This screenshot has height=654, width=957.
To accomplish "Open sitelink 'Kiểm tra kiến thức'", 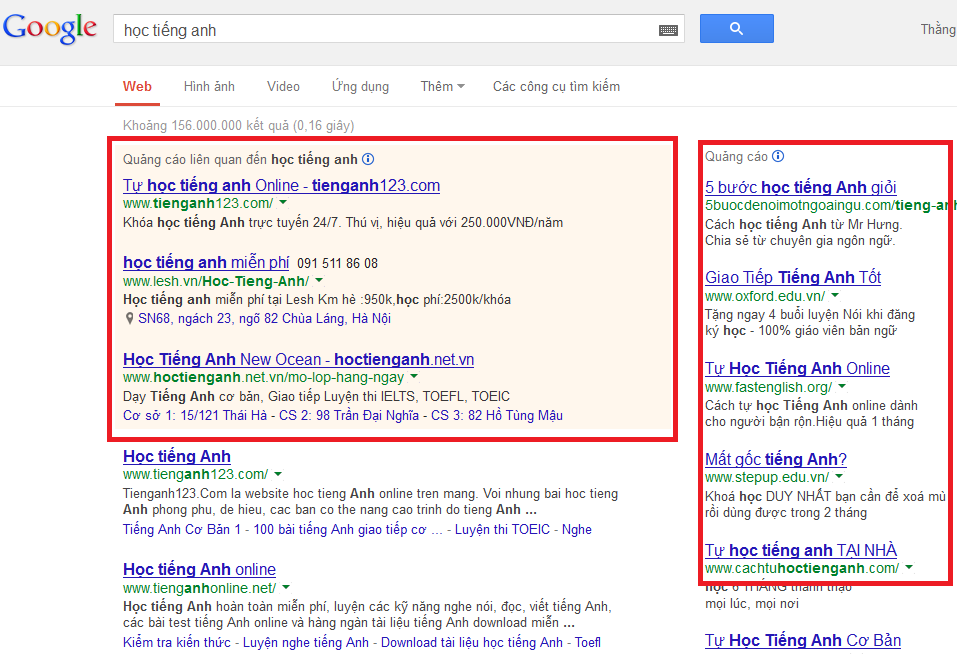I will click(177, 642).
